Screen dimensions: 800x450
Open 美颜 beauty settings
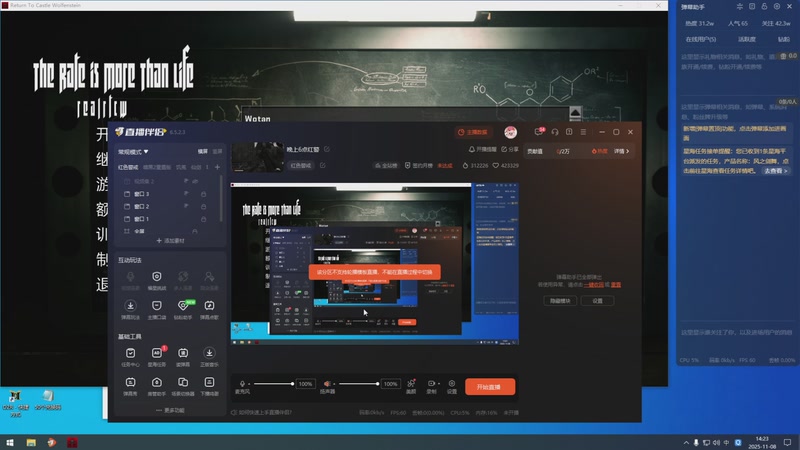point(411,386)
